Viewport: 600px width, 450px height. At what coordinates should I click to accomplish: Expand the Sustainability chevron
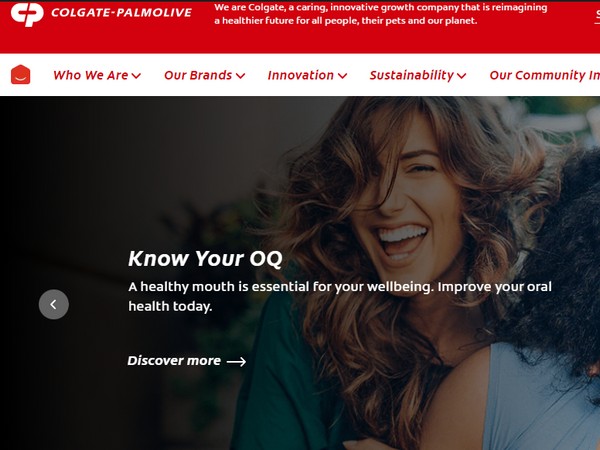[x=461, y=76]
